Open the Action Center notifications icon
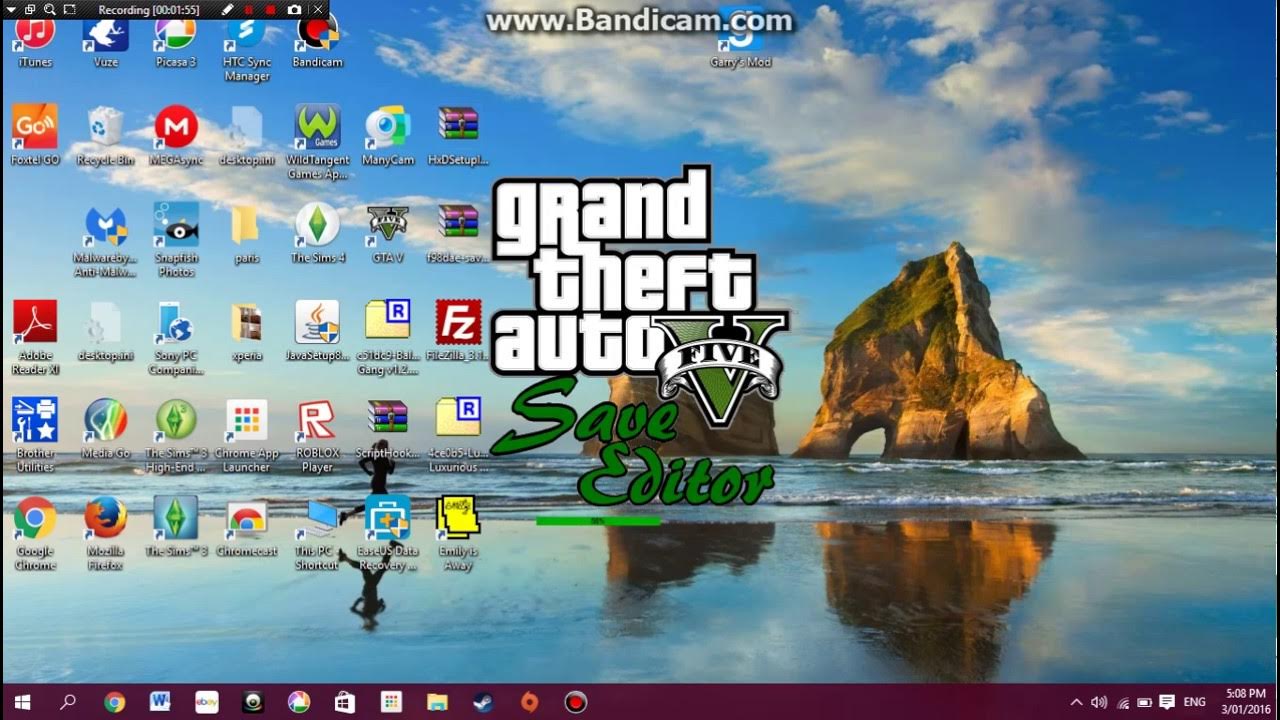This screenshot has height=720, width=1280. click(1166, 702)
